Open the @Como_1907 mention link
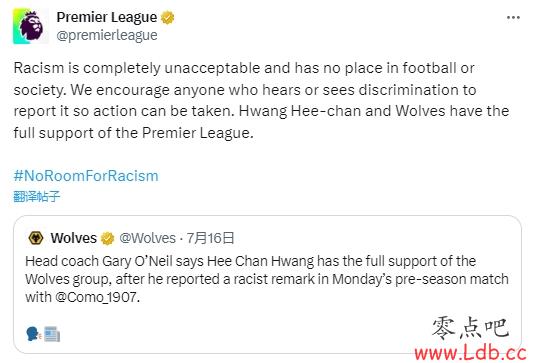 (97, 297)
